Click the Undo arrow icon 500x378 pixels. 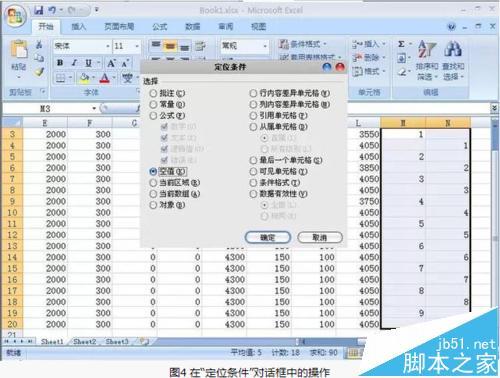point(52,11)
